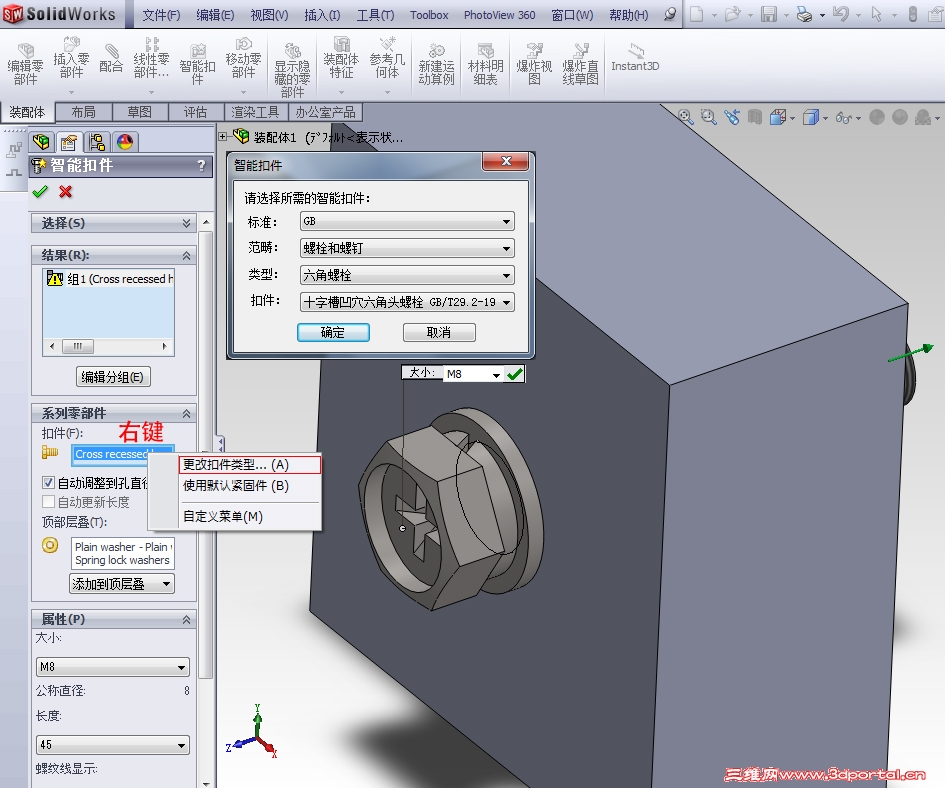Image resolution: width=945 pixels, height=788 pixels.
Task: Collapse the 结果(R) section
Action: coord(186,256)
